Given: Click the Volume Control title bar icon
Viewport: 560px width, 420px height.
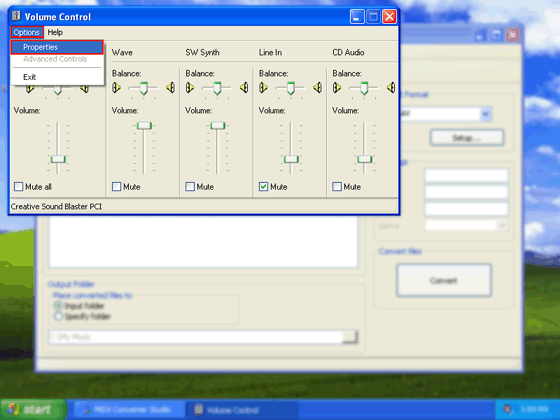Looking at the screenshot, I should 16,16.
